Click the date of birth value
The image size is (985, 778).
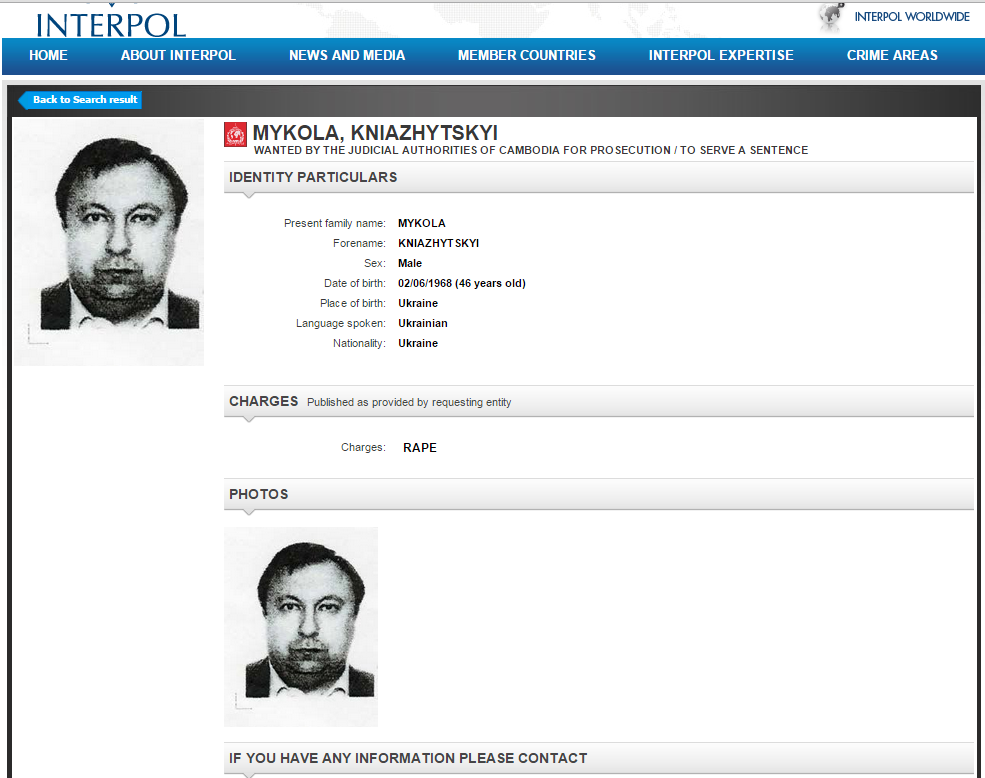(461, 284)
